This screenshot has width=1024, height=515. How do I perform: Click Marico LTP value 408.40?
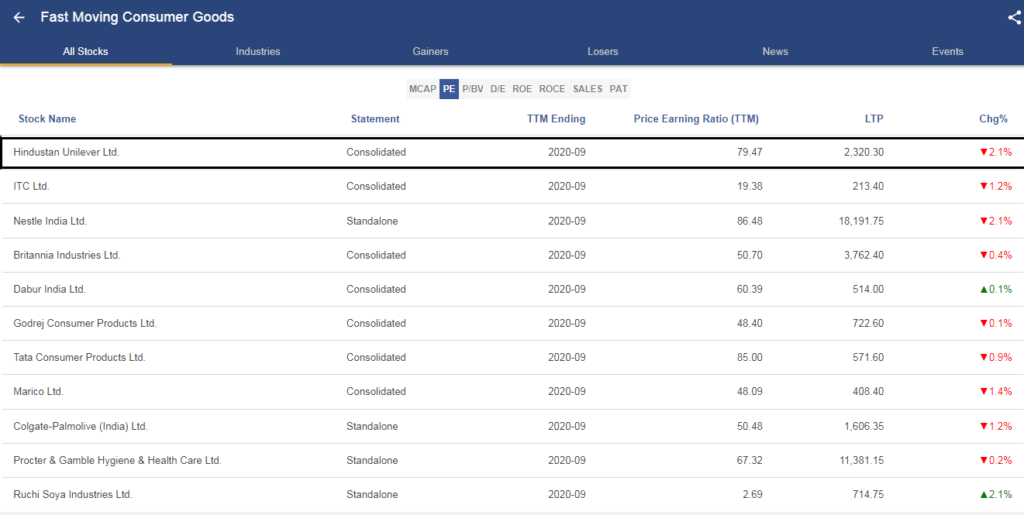click(x=870, y=392)
